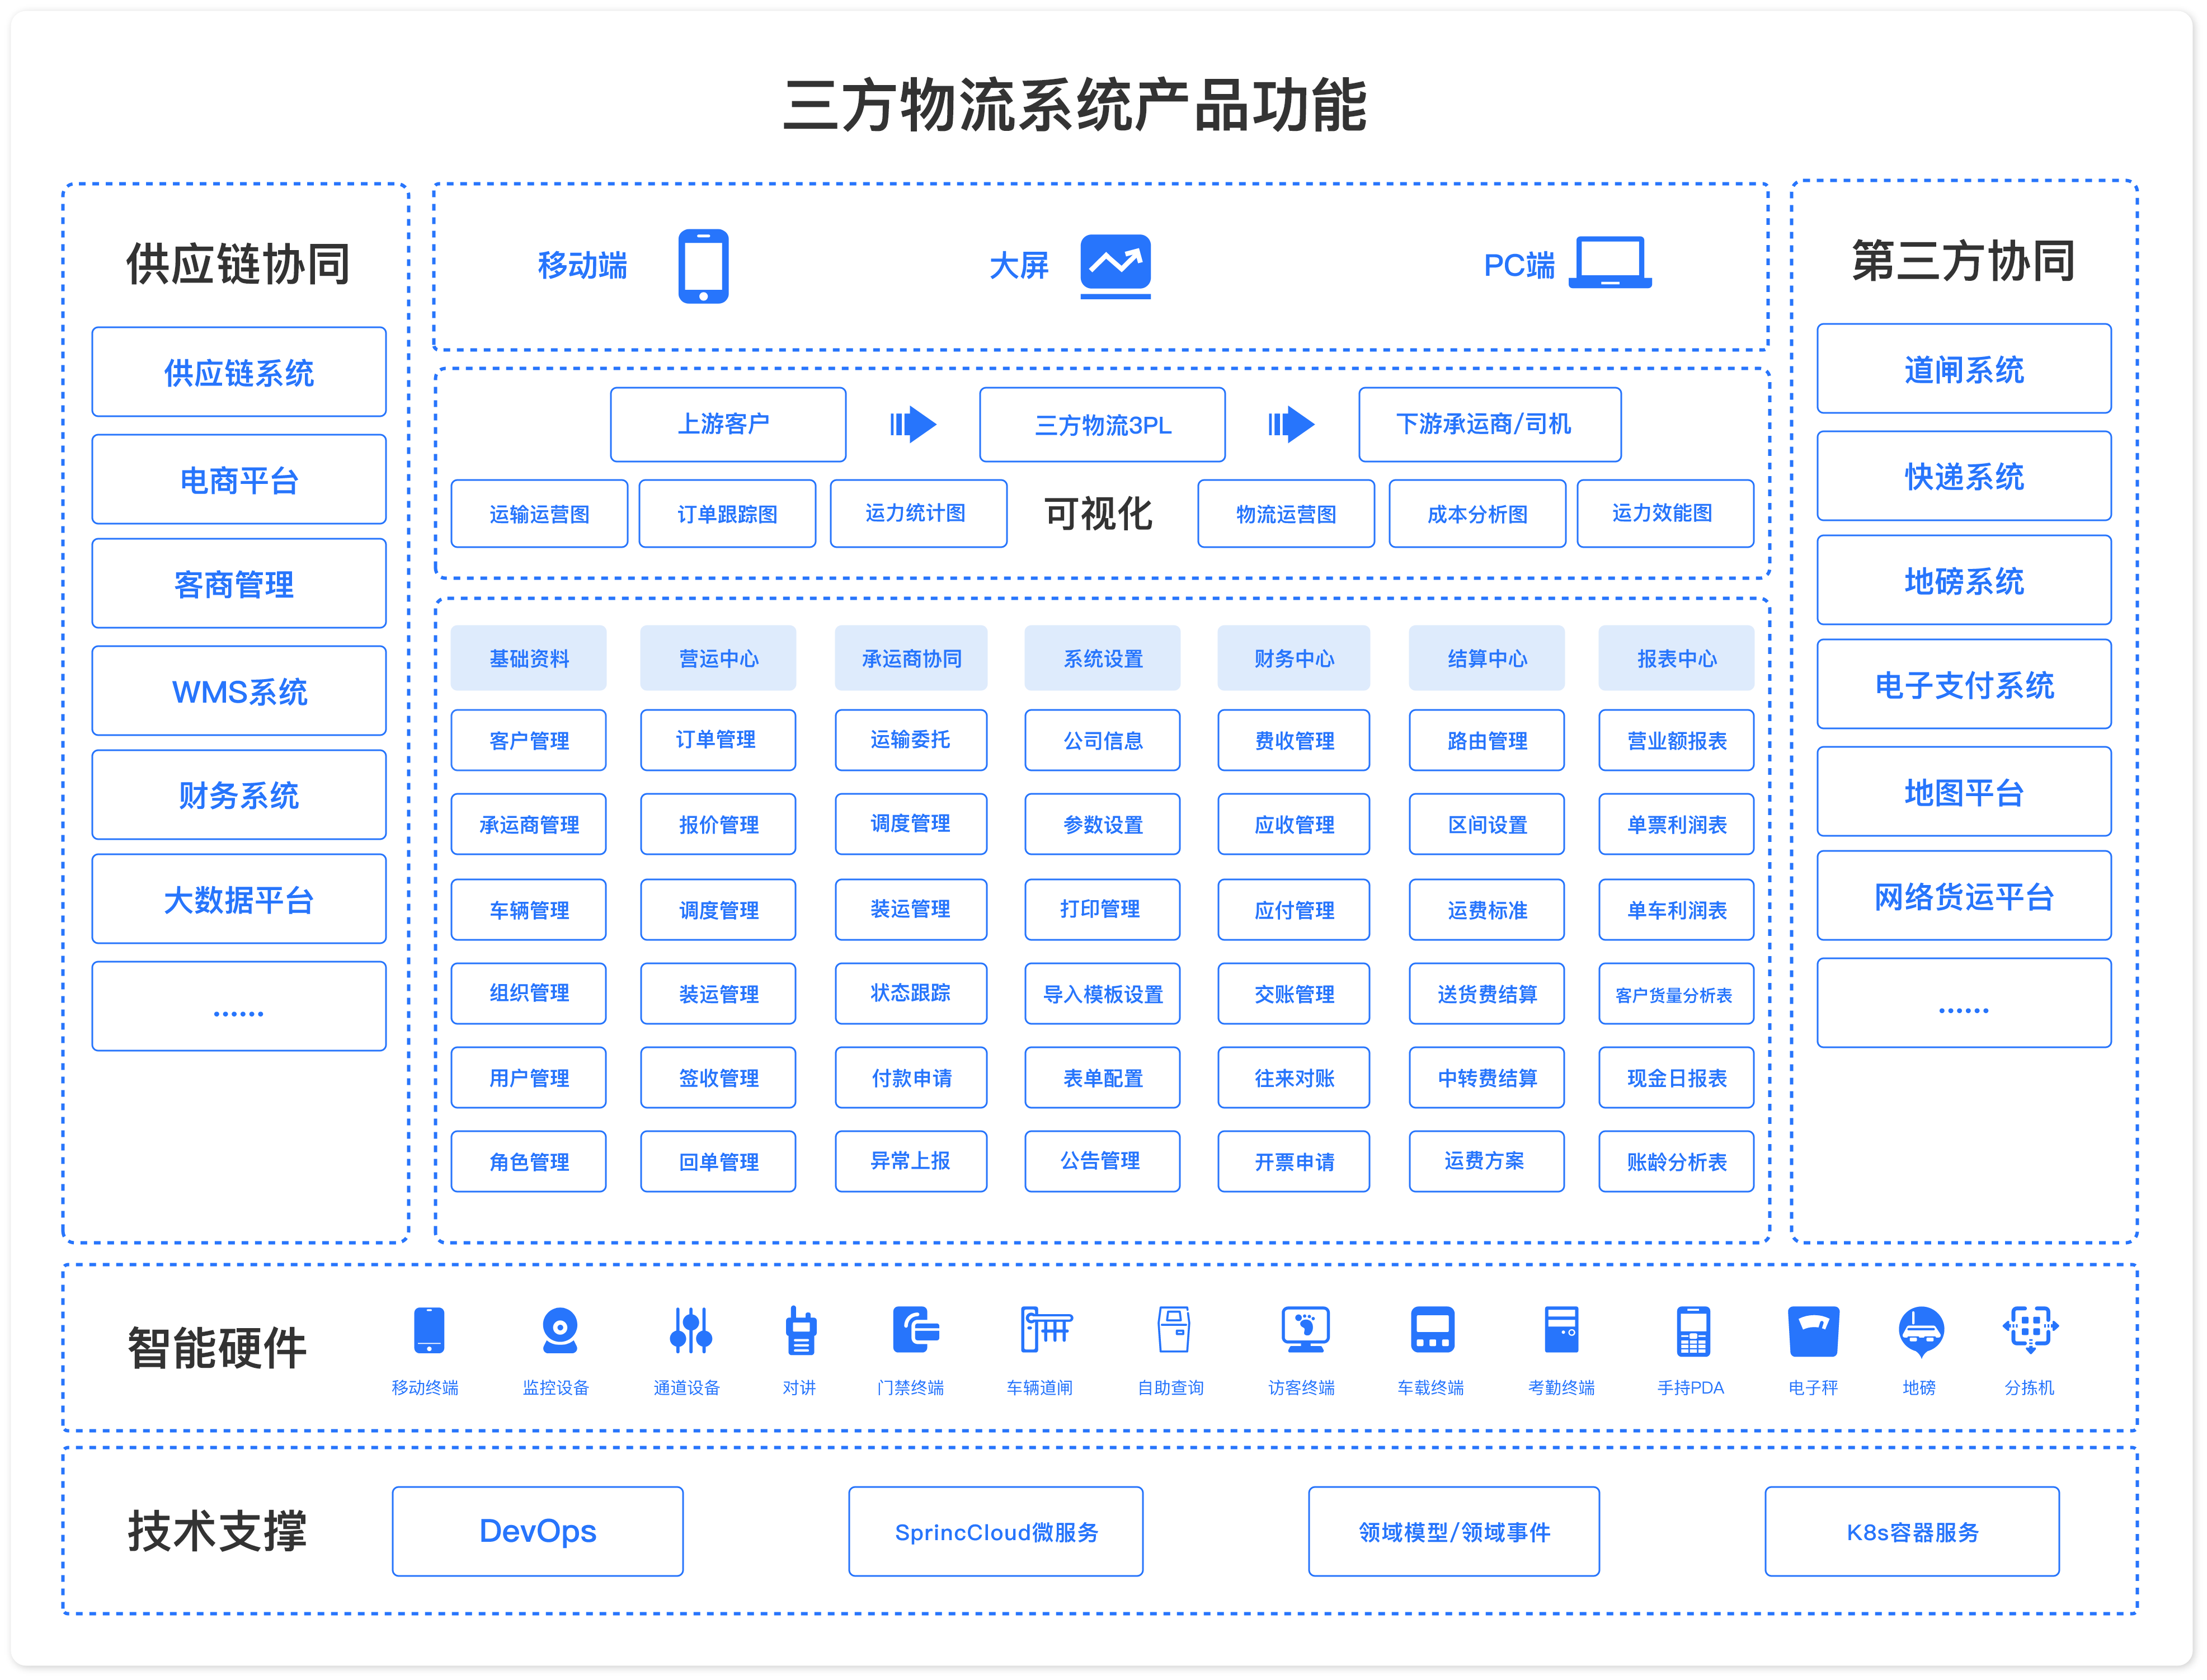Select the 三方物流3PL box

pos(1102,425)
